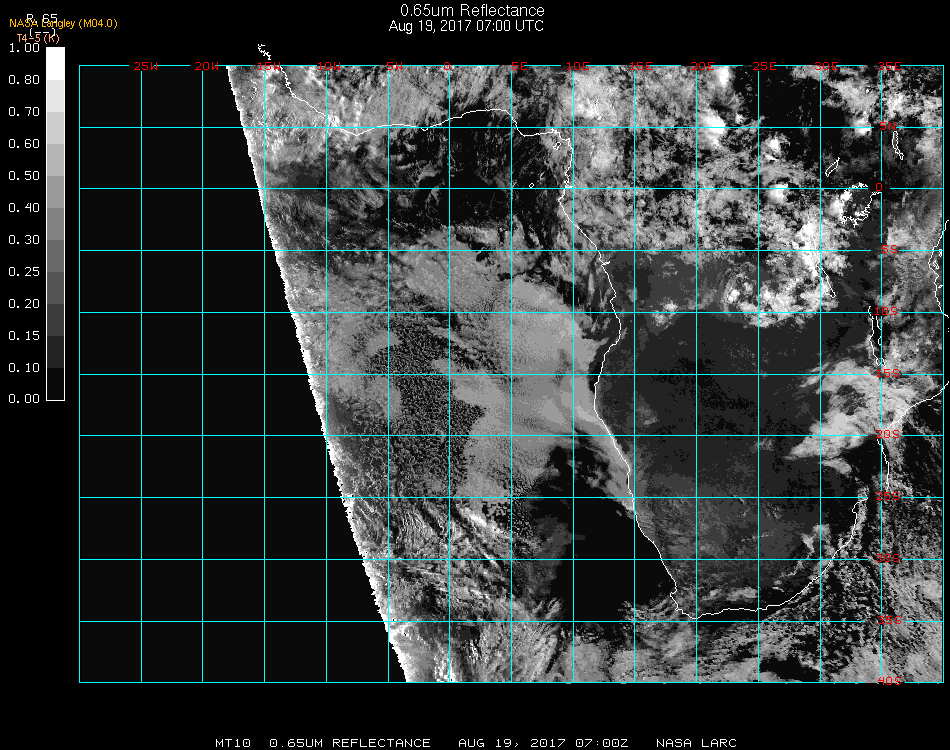Select the 0.20 value on the reflectance scale
Viewport: 950px width, 750px height.
pos(24,304)
